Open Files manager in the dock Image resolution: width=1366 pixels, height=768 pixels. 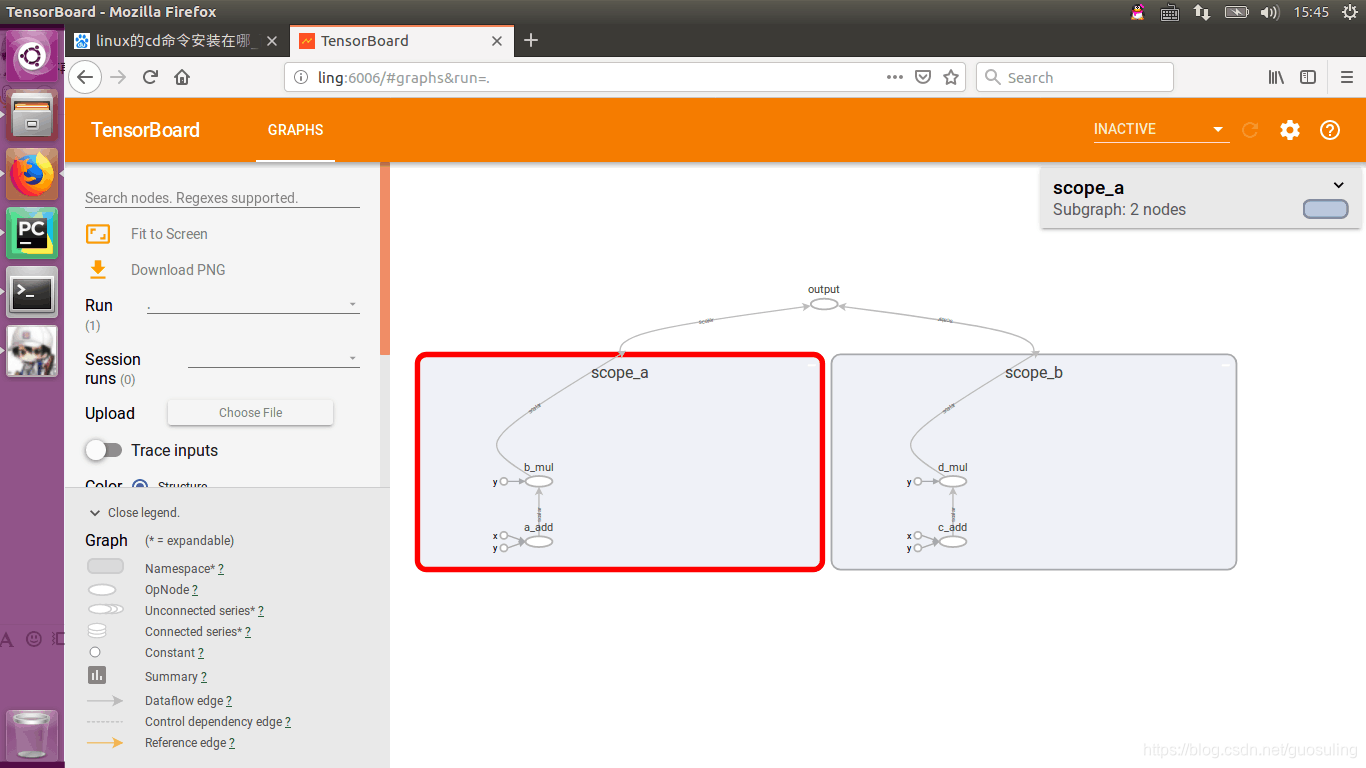point(32,114)
